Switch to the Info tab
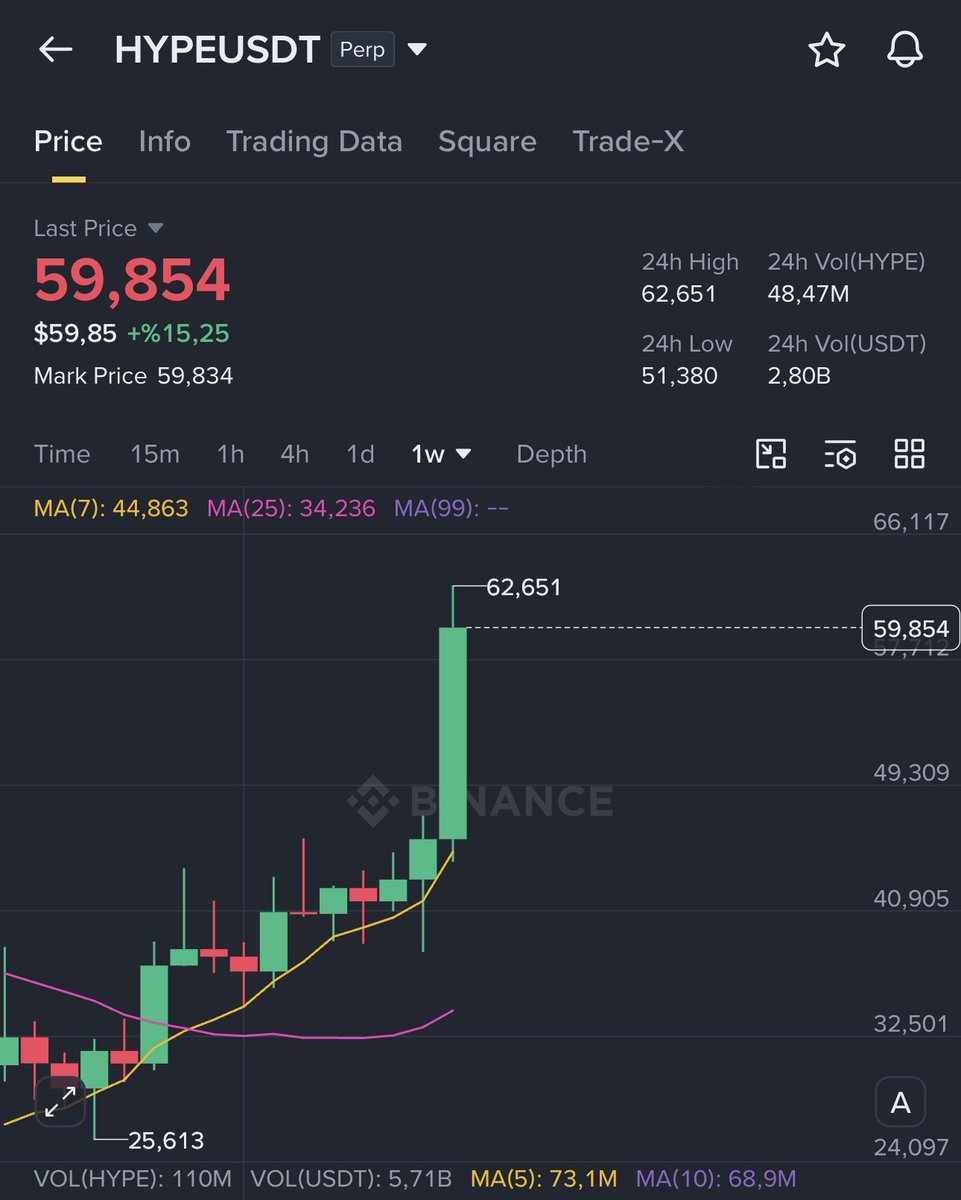The height and width of the screenshot is (1200, 961). (165, 142)
